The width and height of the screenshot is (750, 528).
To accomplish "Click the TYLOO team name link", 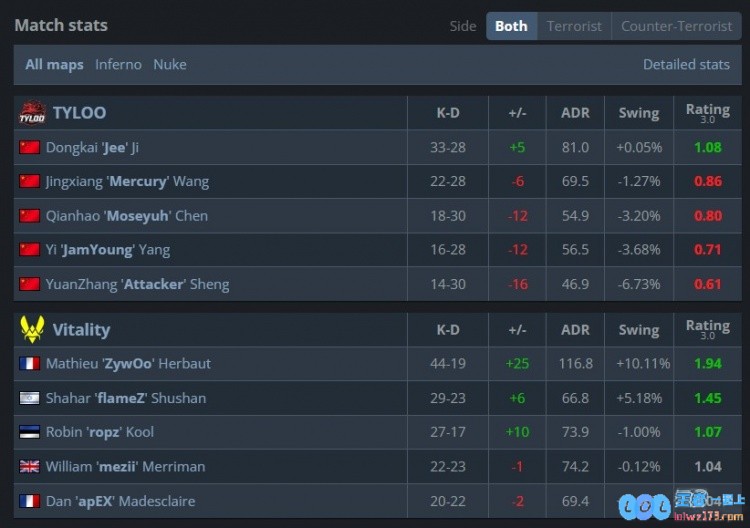I will point(79,113).
